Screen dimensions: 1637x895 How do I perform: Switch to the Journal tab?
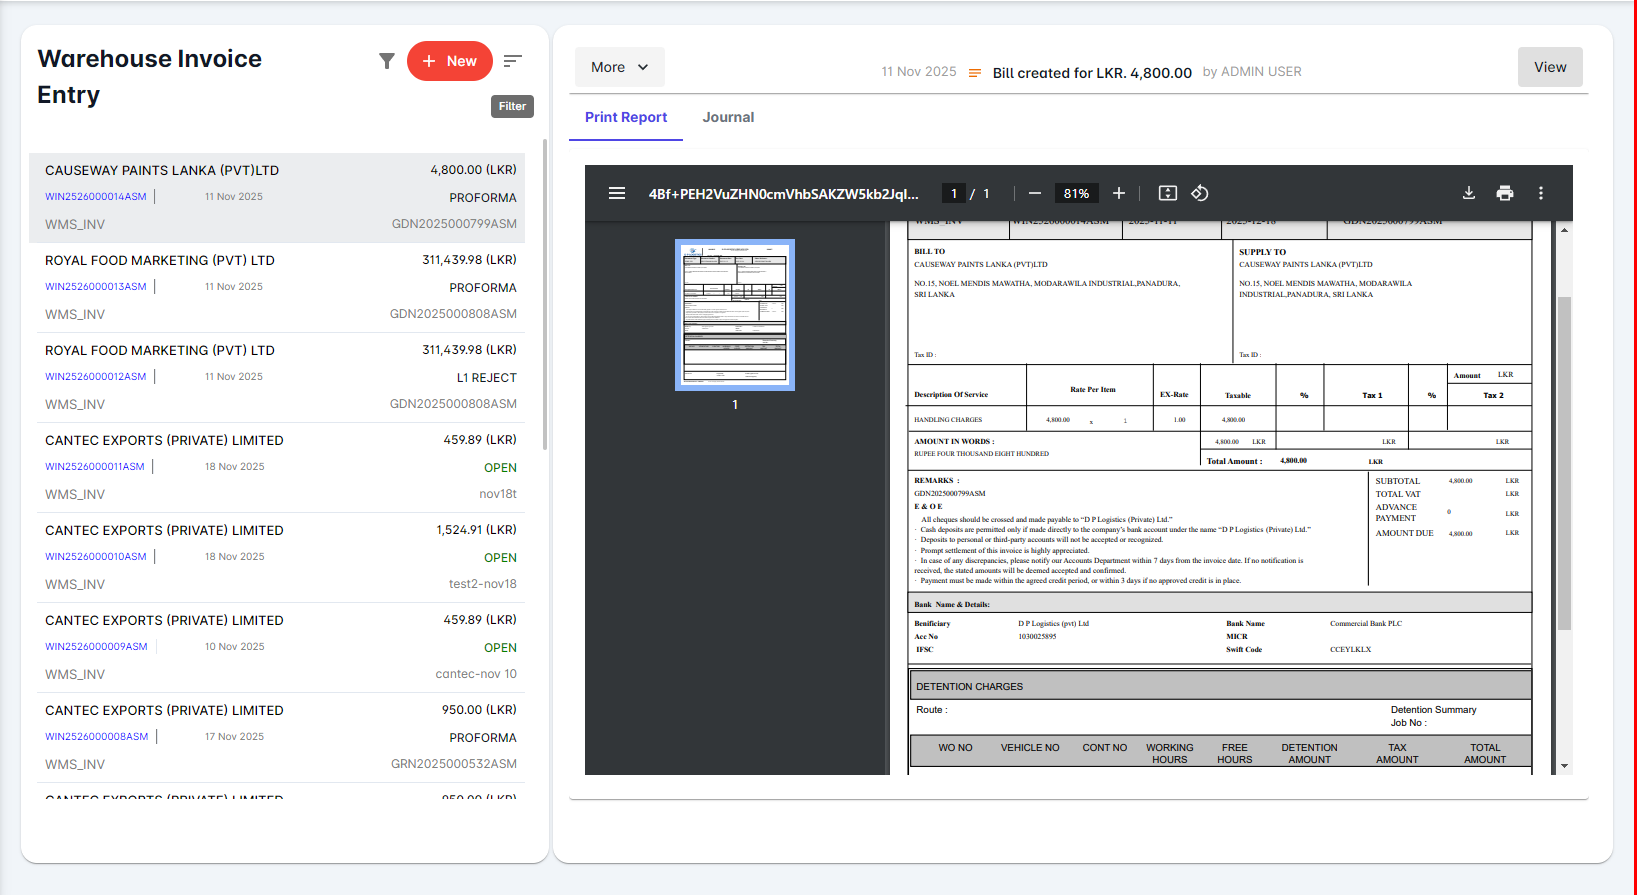click(x=728, y=117)
